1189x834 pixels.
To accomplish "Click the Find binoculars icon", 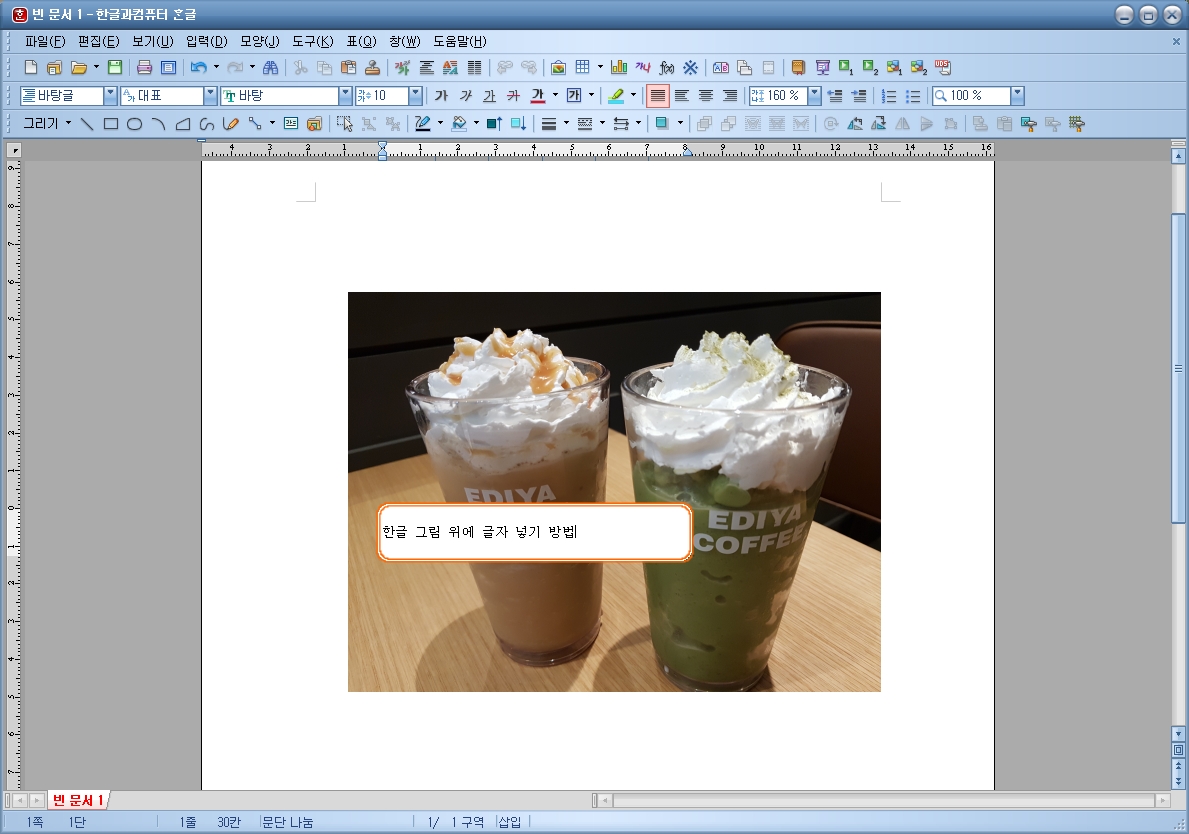I will click(270, 67).
